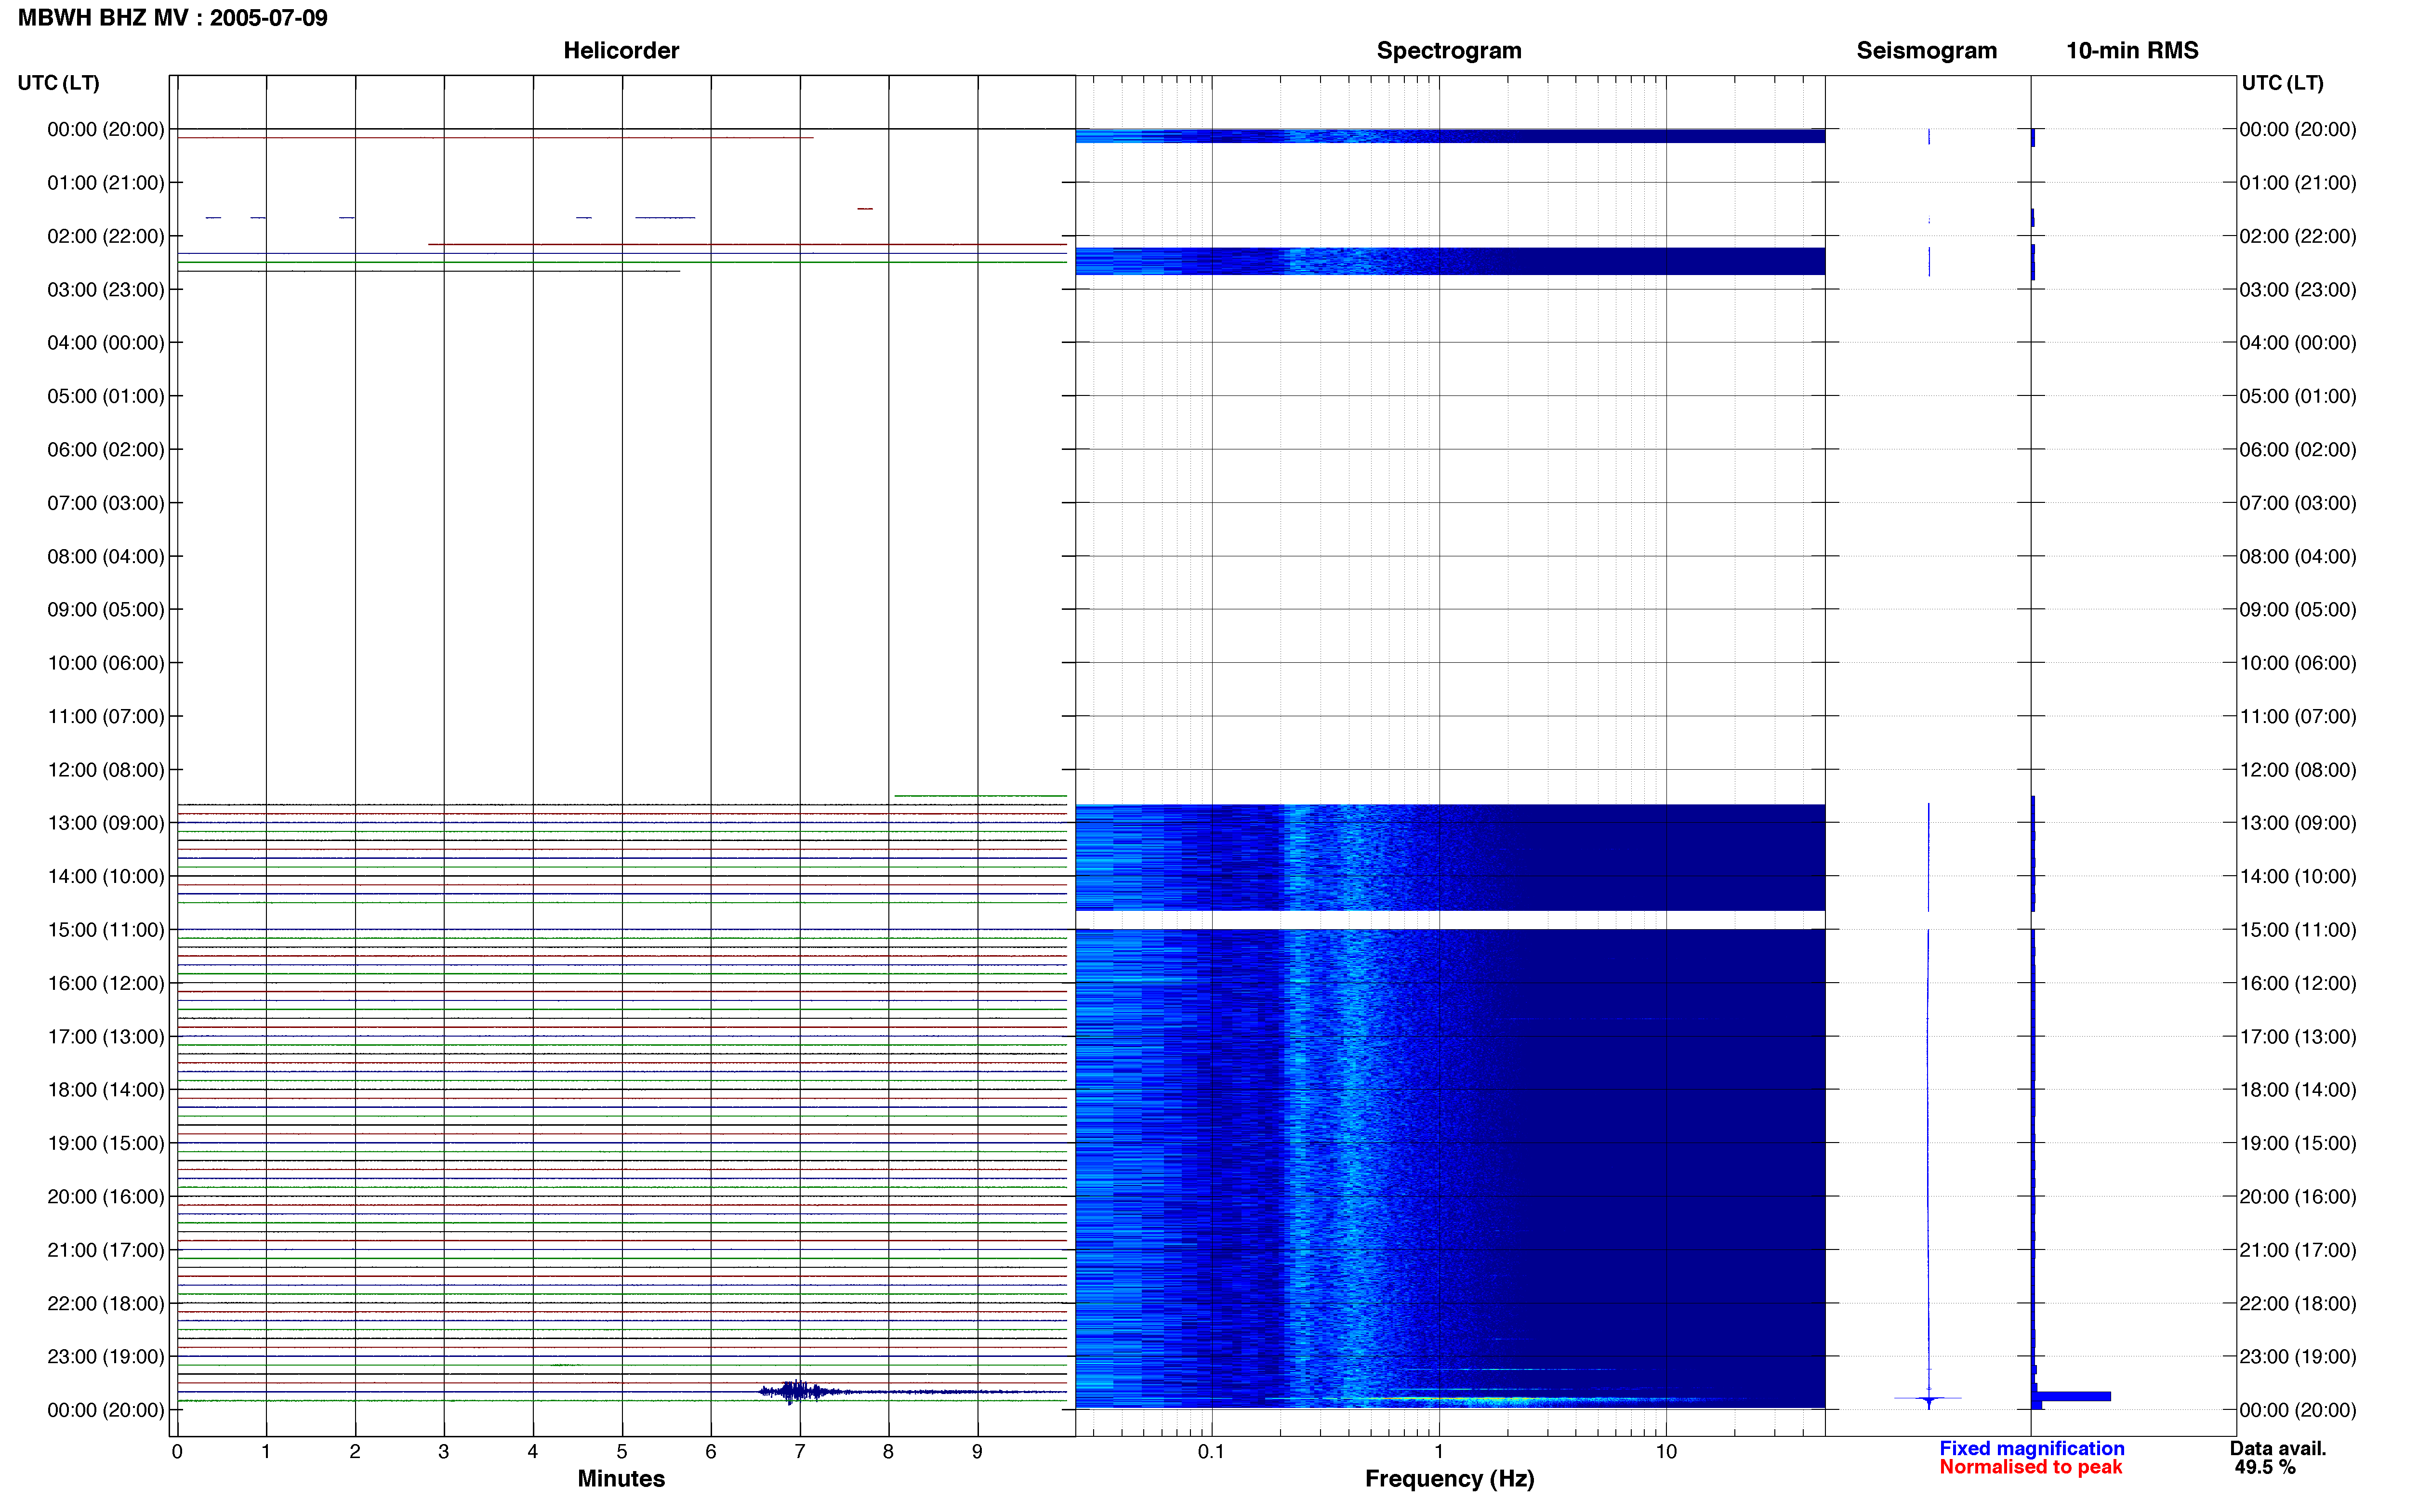
Task: Click the 18:00 (14:00) label on the right axis
Action: (2297, 1090)
